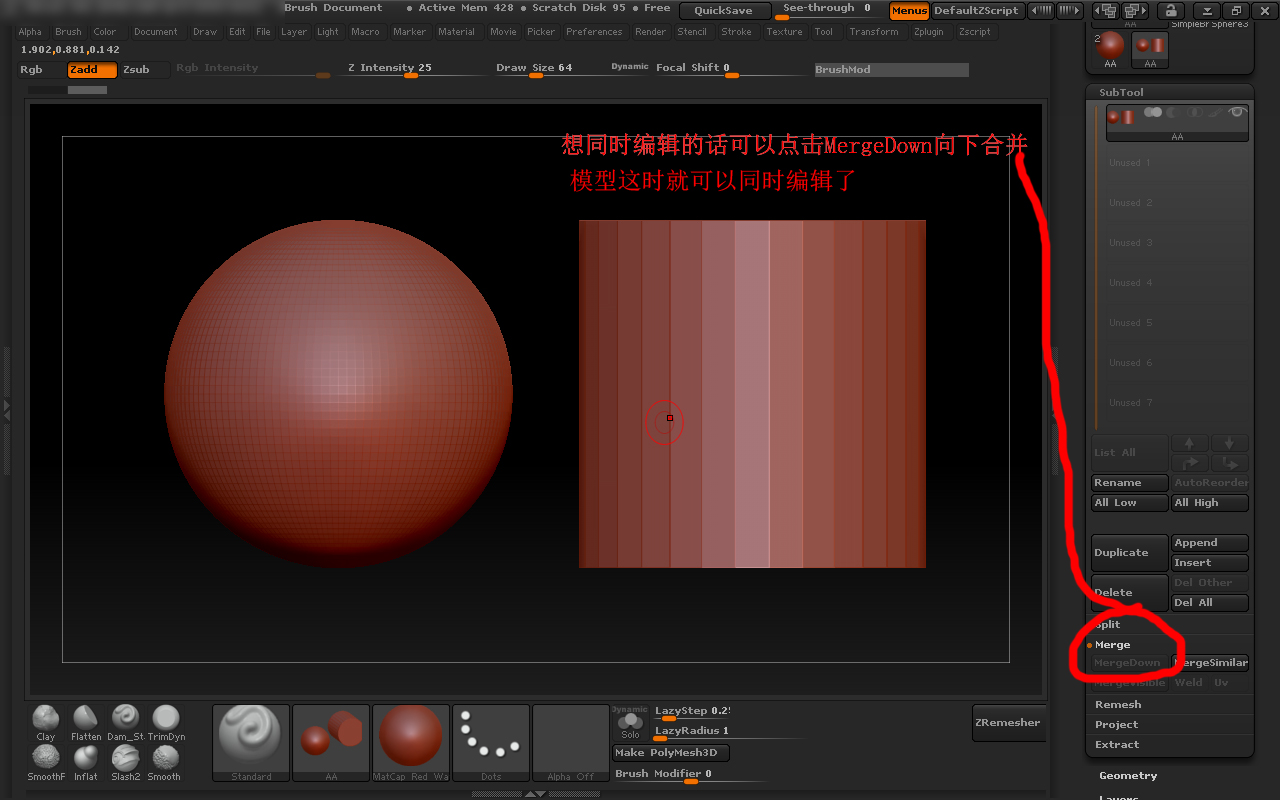Open the Brush menu
The image size is (1280, 800).
pos(68,32)
